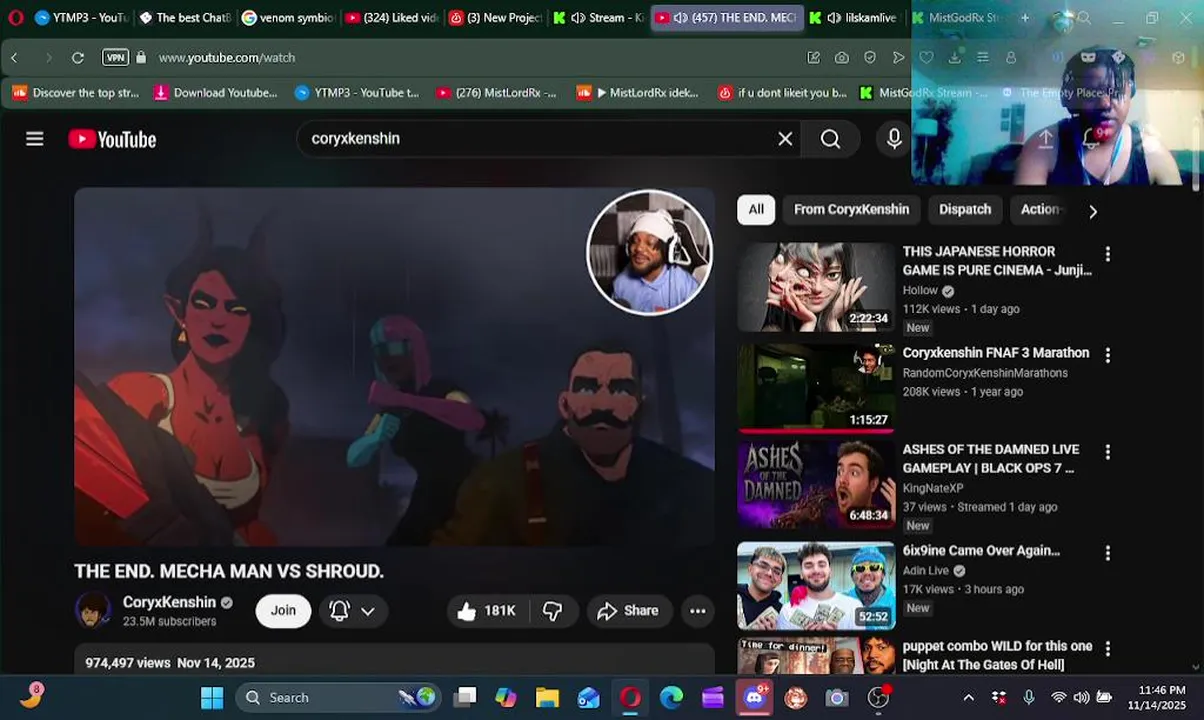Dislike the video with thumbs down
This screenshot has width=1204, height=720.
click(x=552, y=611)
